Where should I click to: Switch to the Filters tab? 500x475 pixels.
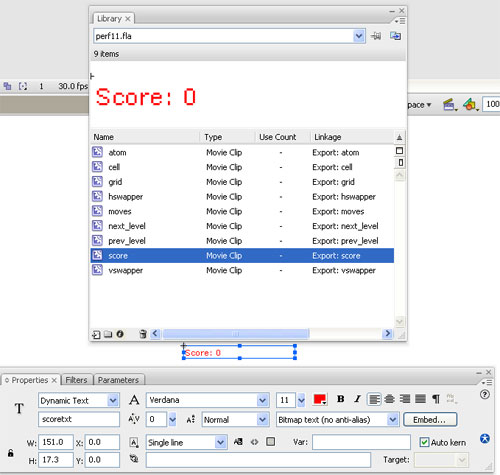(x=76, y=380)
